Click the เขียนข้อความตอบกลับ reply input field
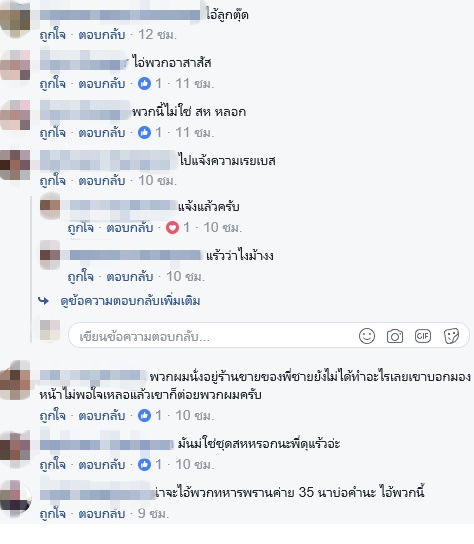The height and width of the screenshot is (544, 474). click(269, 336)
